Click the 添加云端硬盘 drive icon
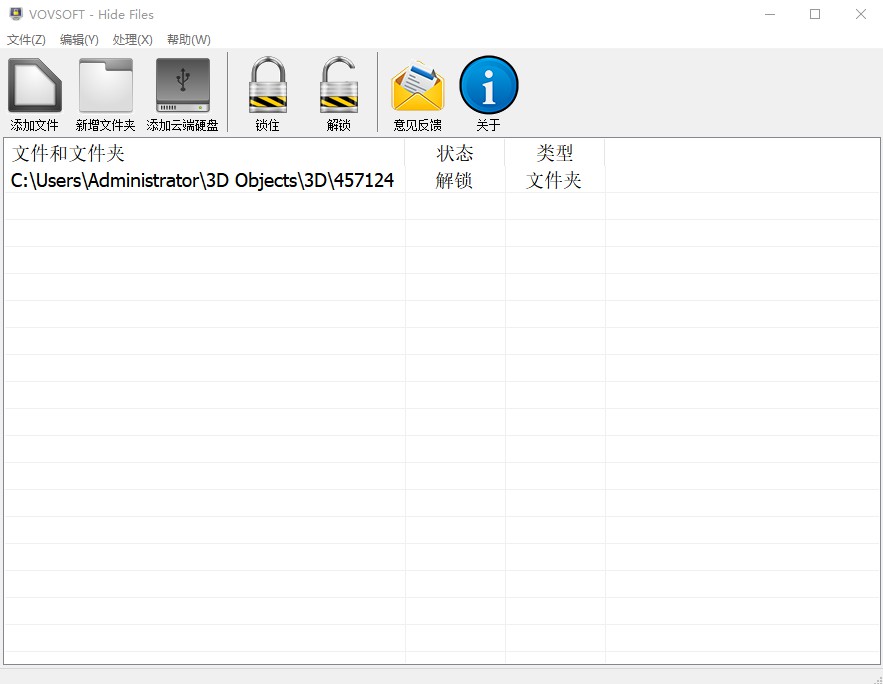The height and width of the screenshot is (684, 883). [x=182, y=86]
